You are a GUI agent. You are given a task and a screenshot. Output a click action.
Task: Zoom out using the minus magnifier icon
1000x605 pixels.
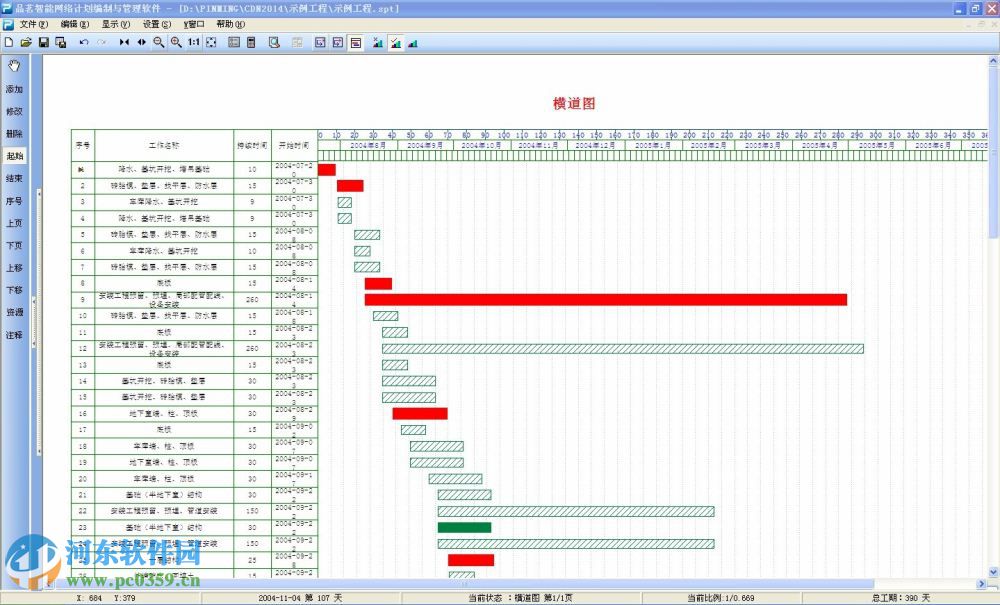[x=158, y=43]
